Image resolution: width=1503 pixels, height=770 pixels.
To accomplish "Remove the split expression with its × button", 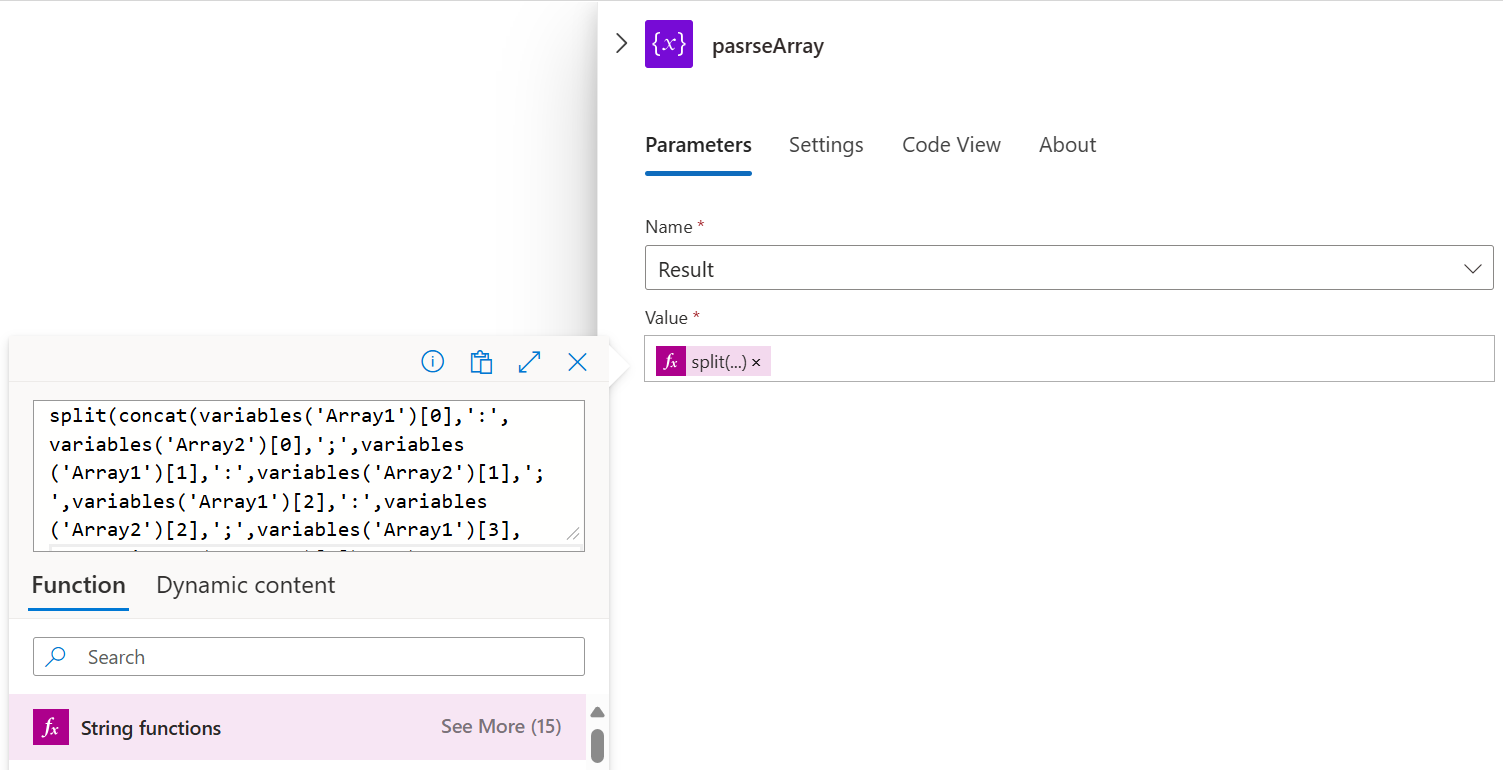I will click(757, 362).
